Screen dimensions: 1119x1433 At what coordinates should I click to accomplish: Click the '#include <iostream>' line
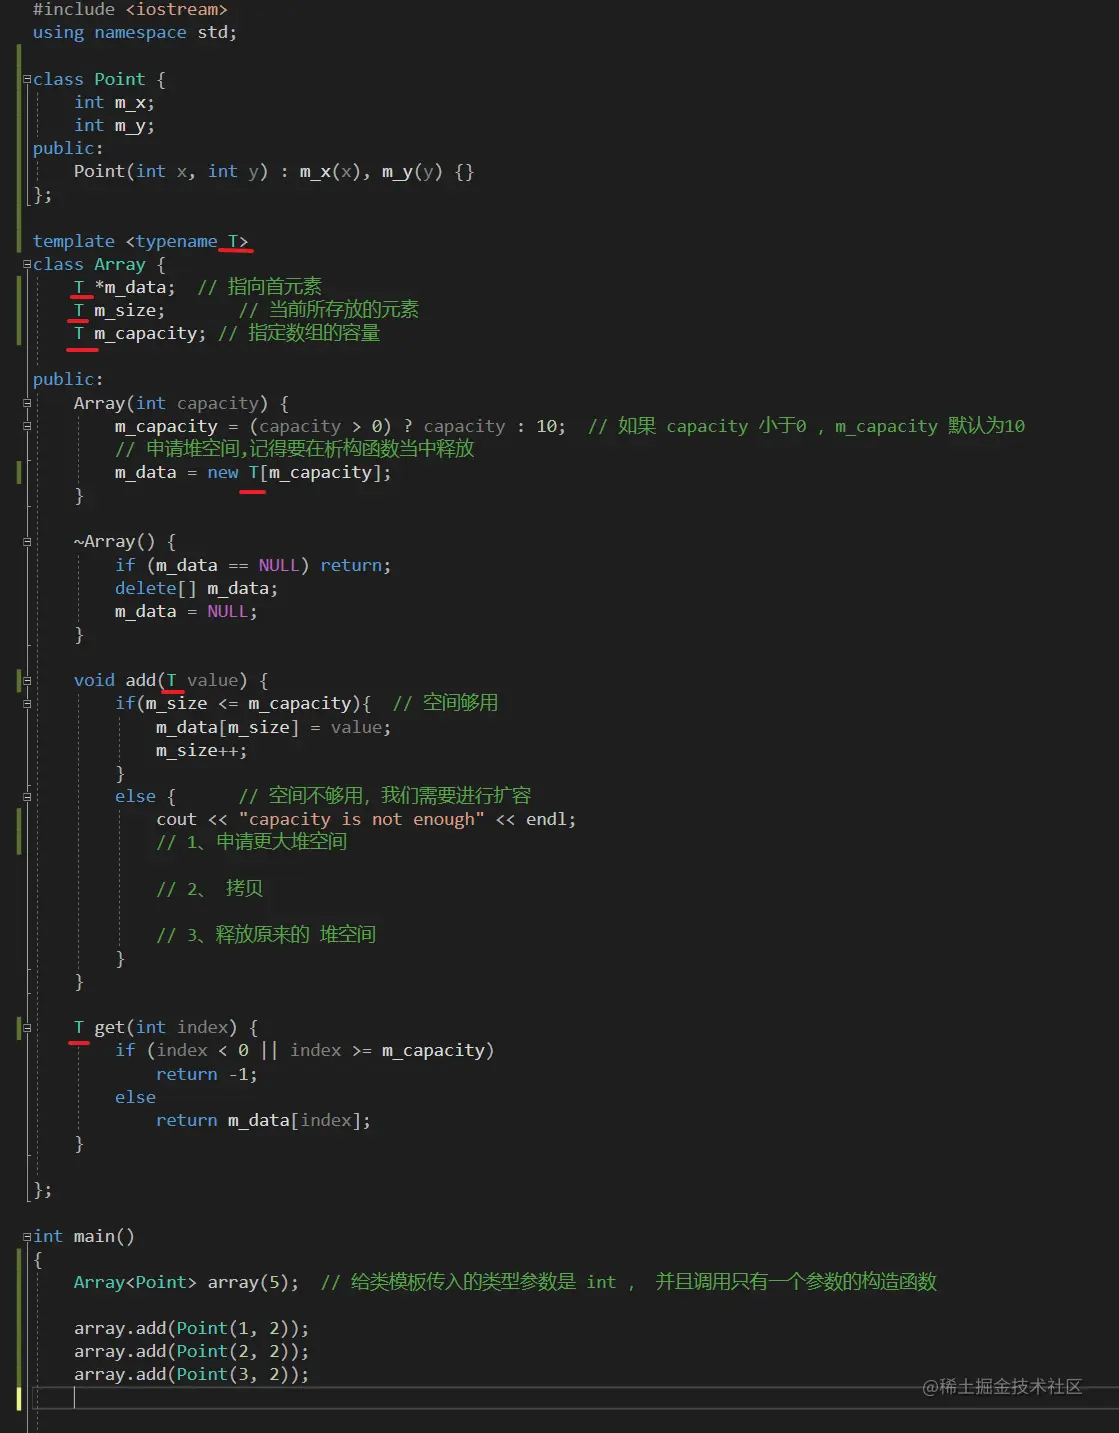click(130, 10)
